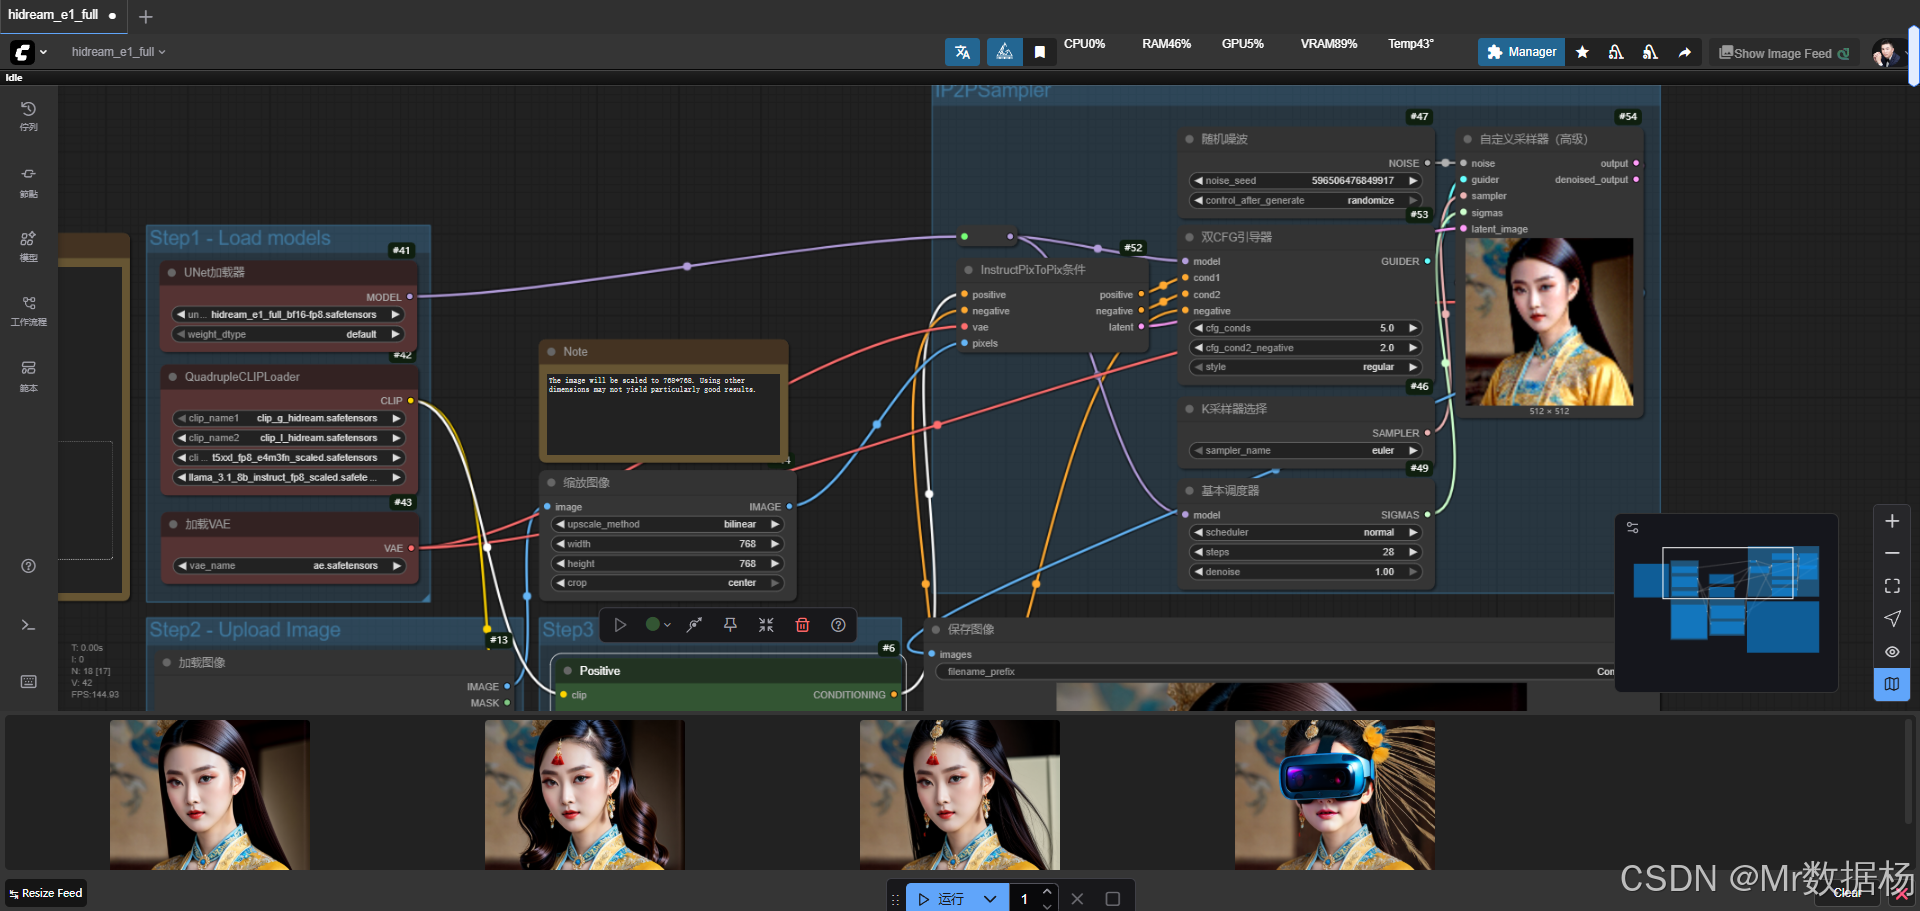
Task: Expand hidream_e1_full breadcrumb dropdown
Action: (x=118, y=52)
